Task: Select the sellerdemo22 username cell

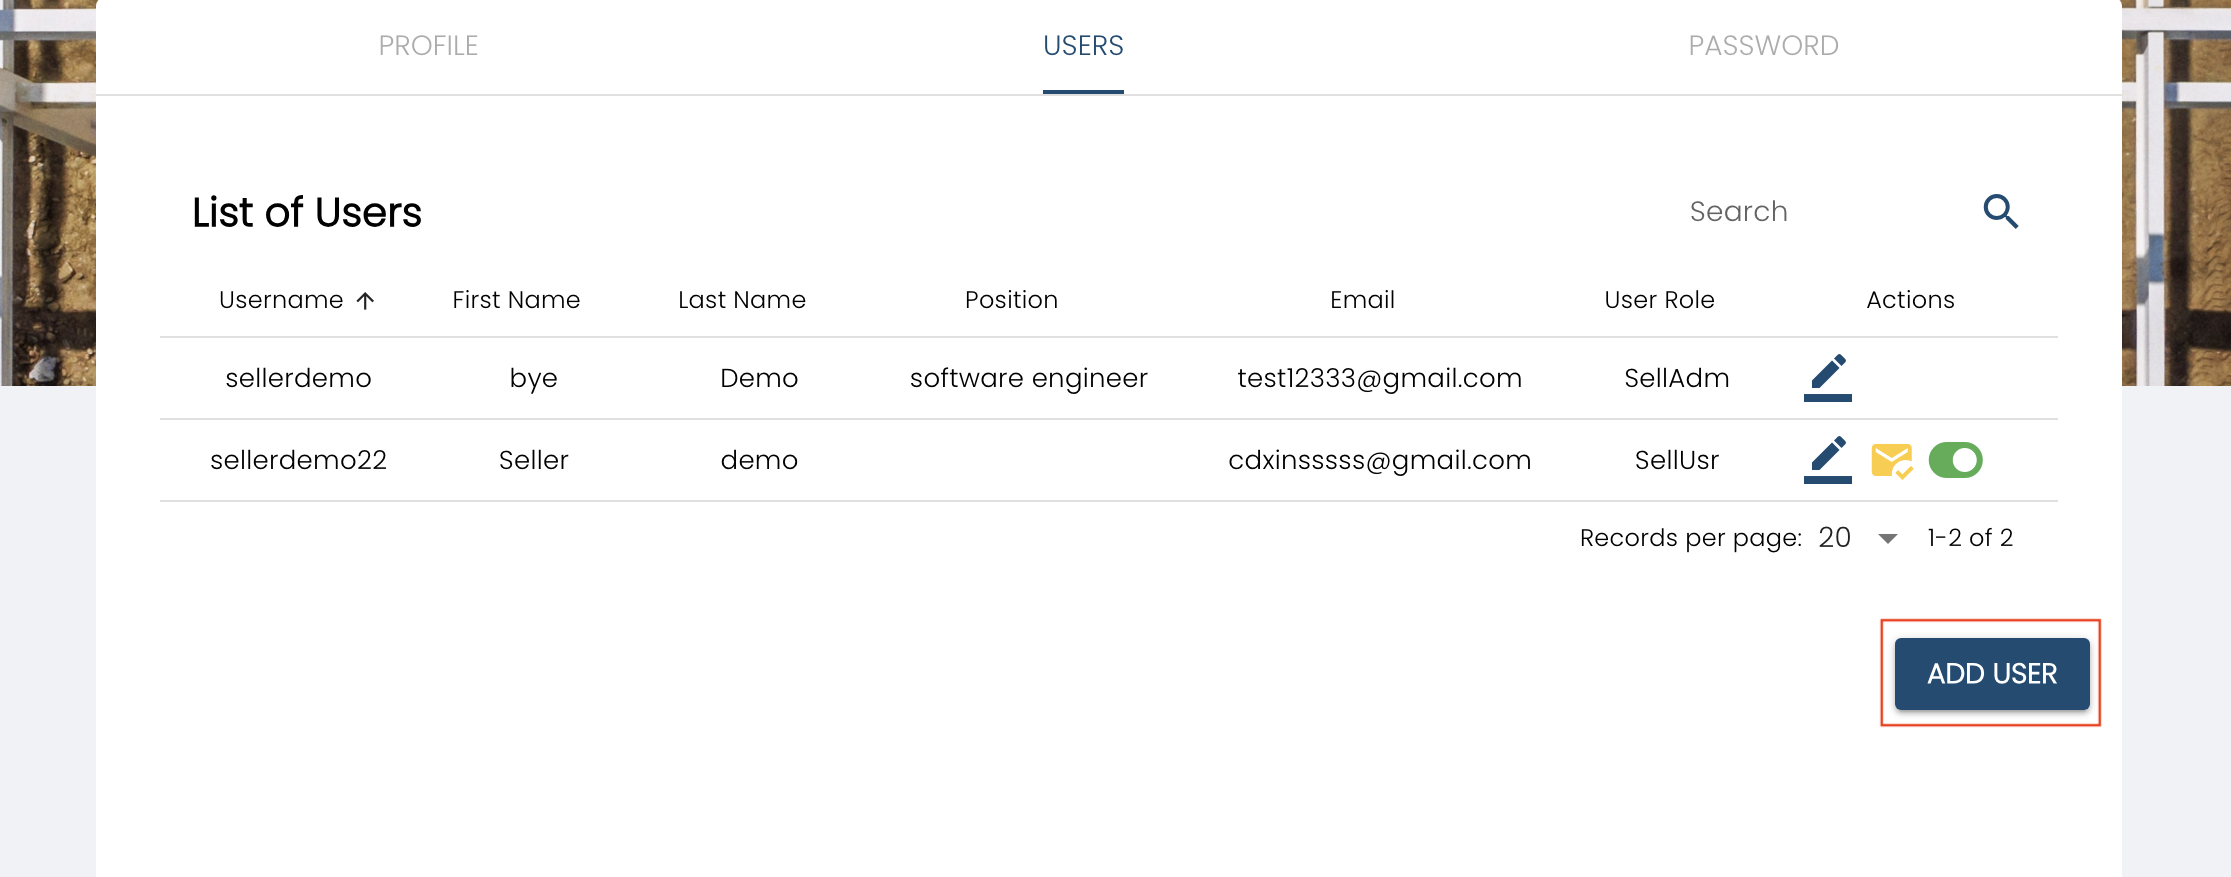Action: click(298, 460)
